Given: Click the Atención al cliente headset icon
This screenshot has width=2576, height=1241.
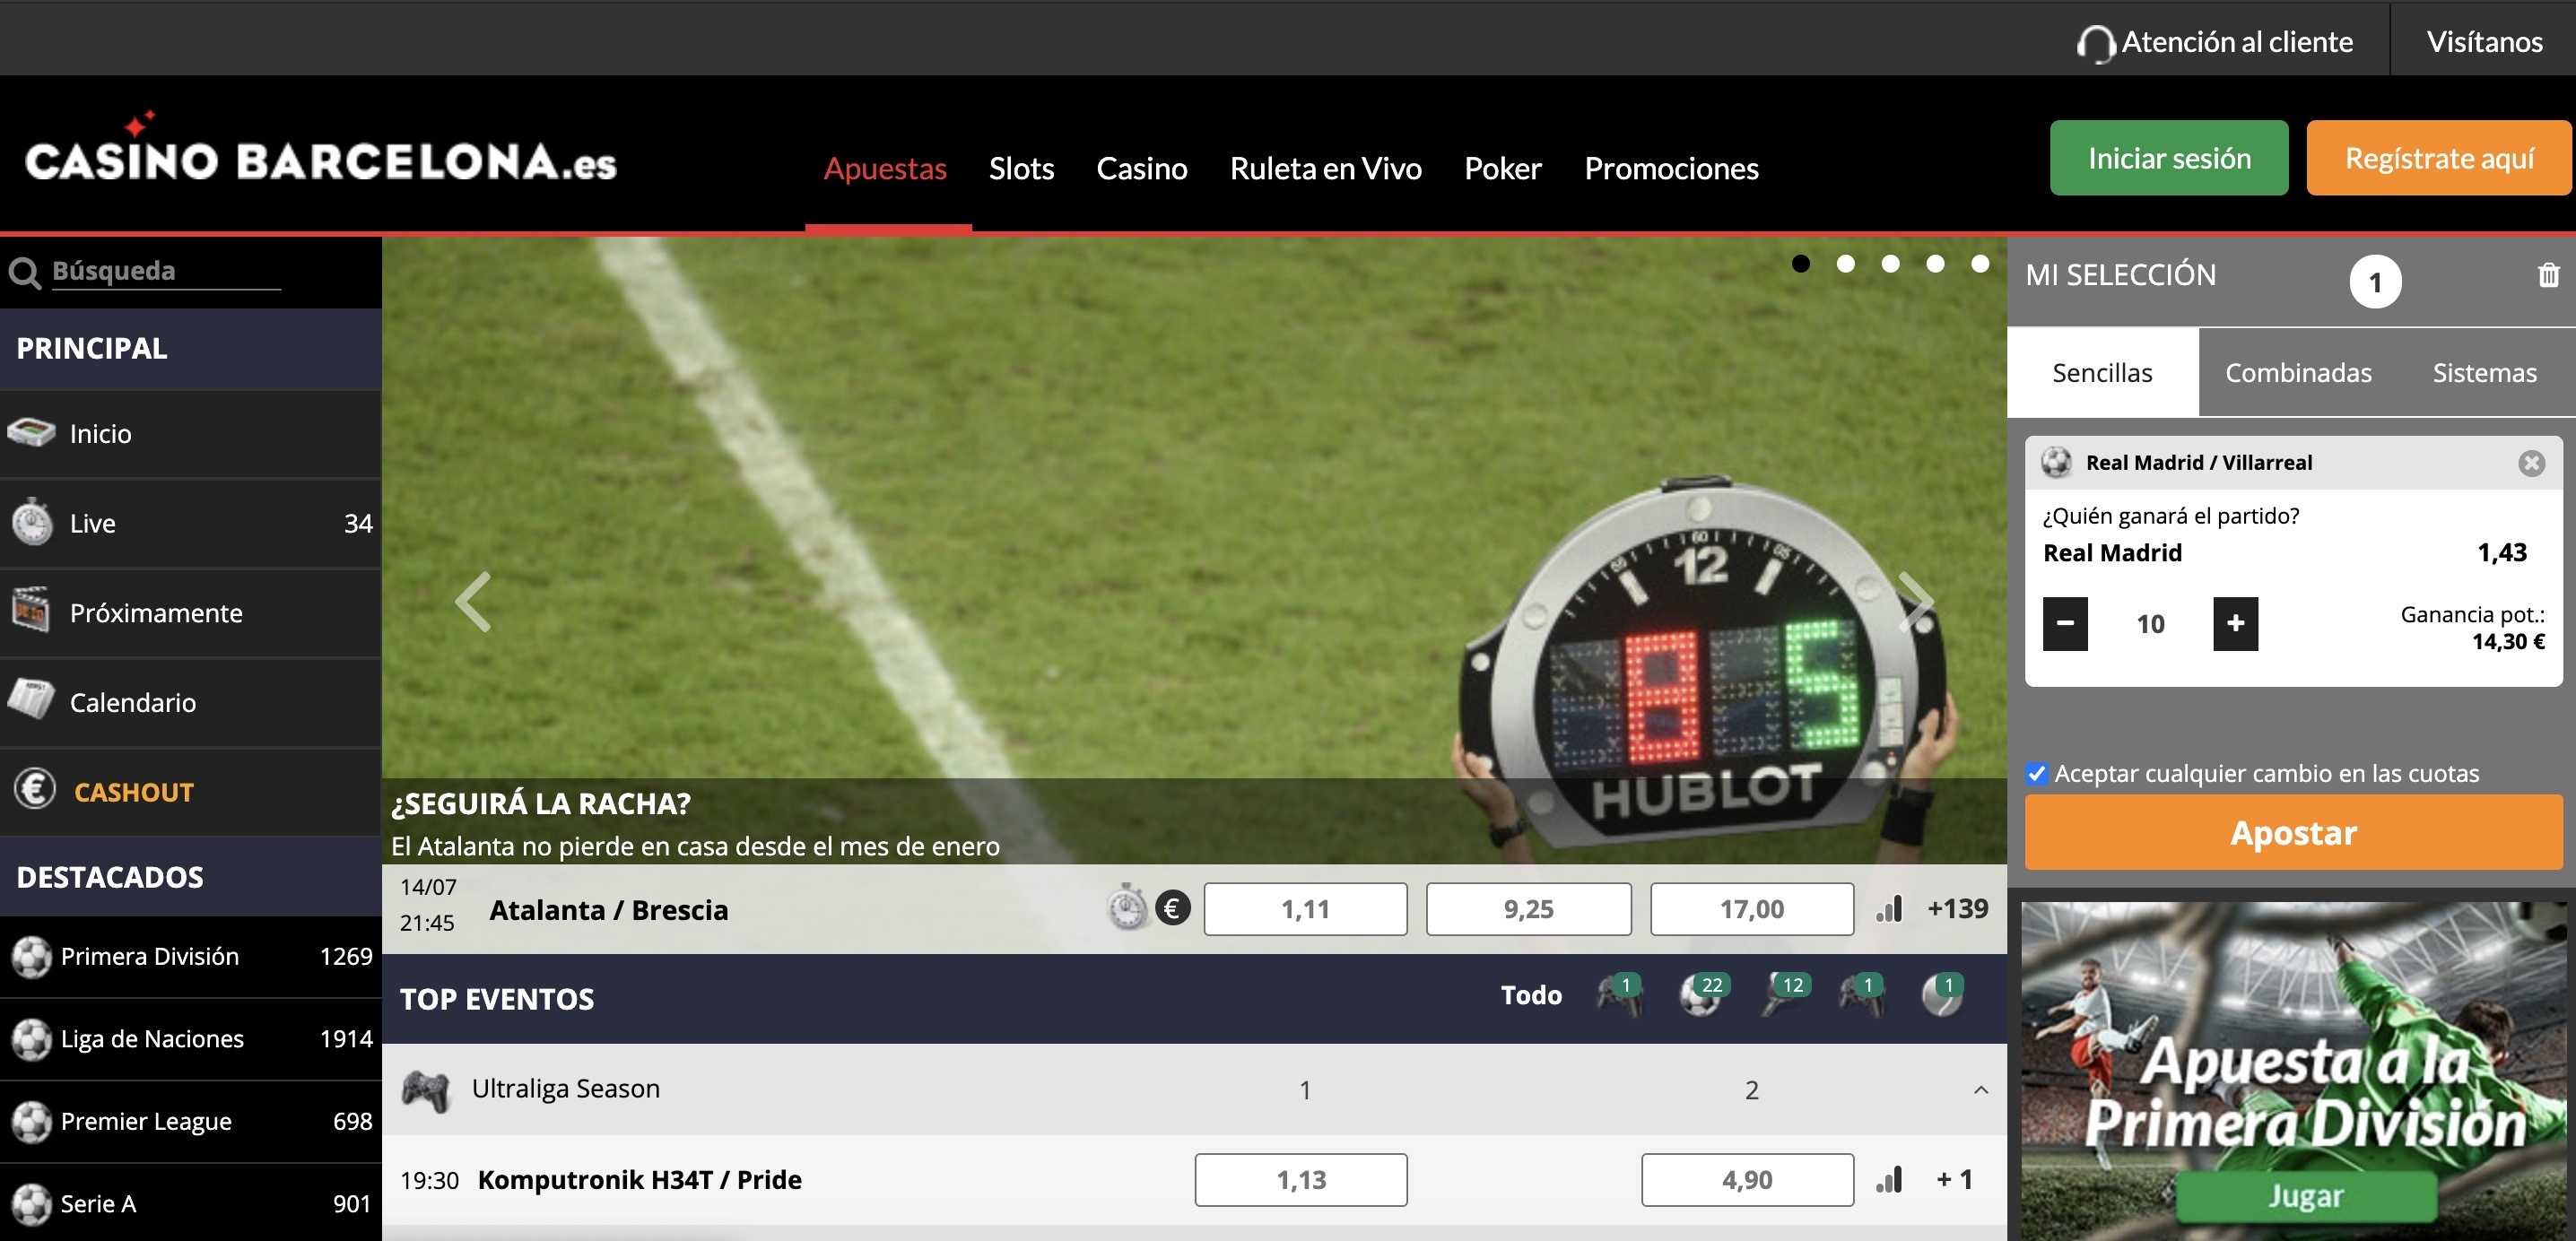Looking at the screenshot, I should click(2095, 43).
